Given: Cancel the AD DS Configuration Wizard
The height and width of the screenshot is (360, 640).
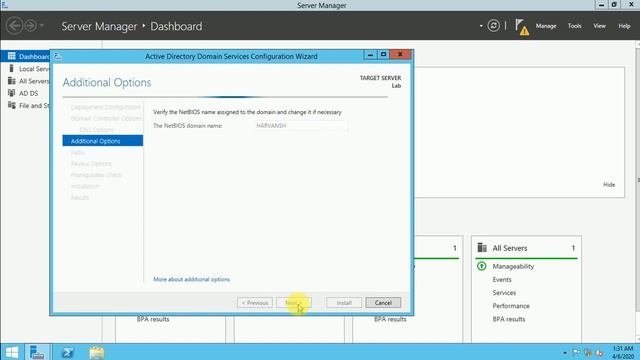Looking at the screenshot, I should (383, 303).
